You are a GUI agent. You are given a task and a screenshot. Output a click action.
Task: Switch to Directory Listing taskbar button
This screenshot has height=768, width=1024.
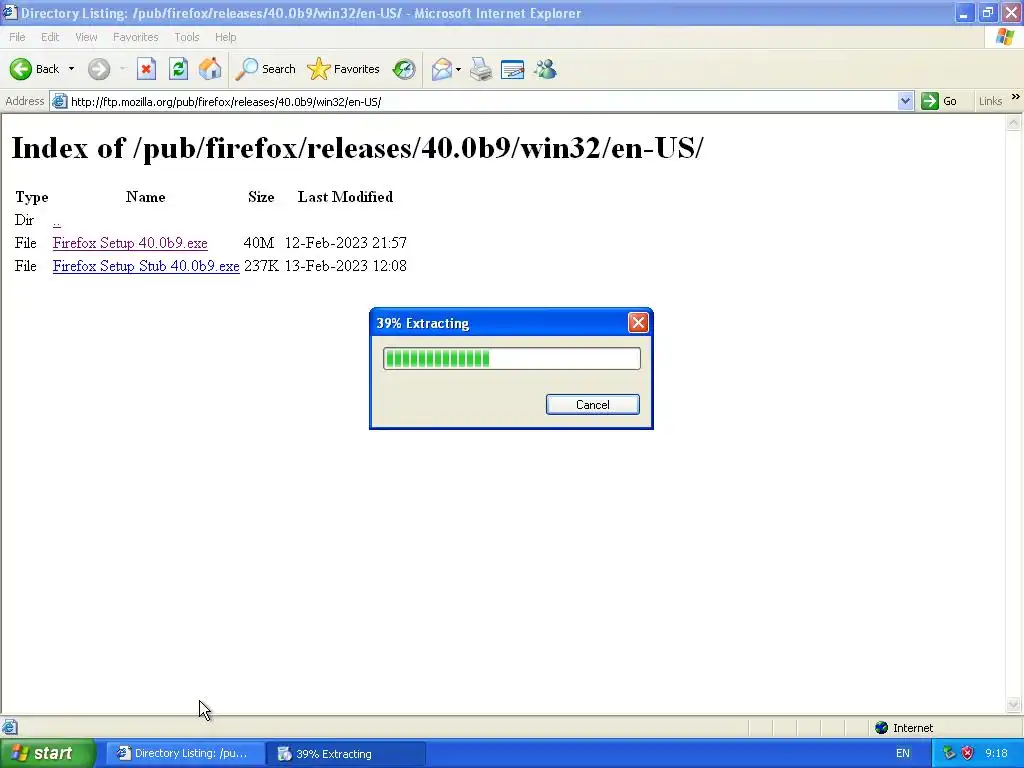[185, 754]
